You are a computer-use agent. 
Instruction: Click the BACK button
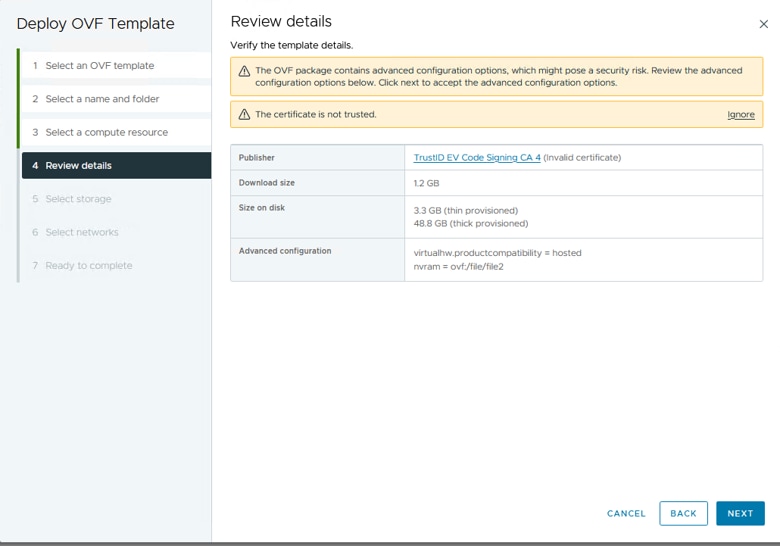point(683,513)
